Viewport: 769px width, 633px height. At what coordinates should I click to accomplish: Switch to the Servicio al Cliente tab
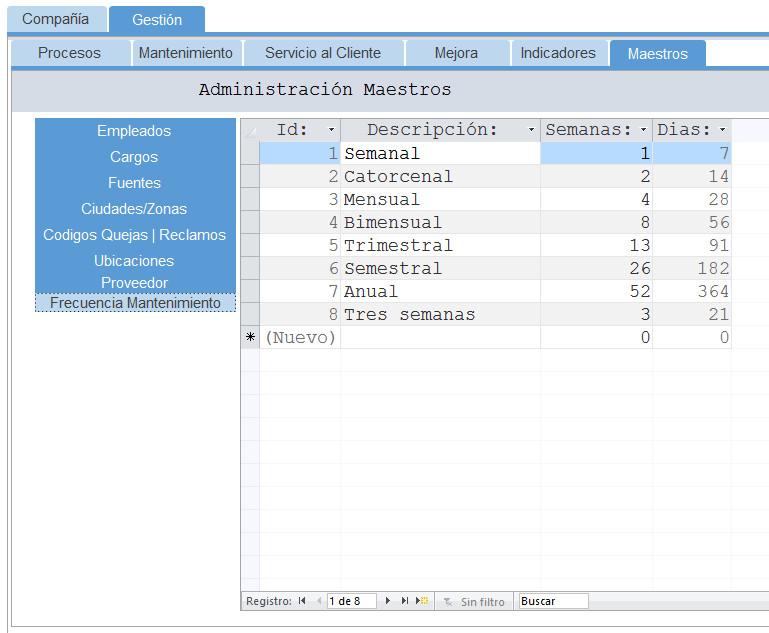(322, 53)
